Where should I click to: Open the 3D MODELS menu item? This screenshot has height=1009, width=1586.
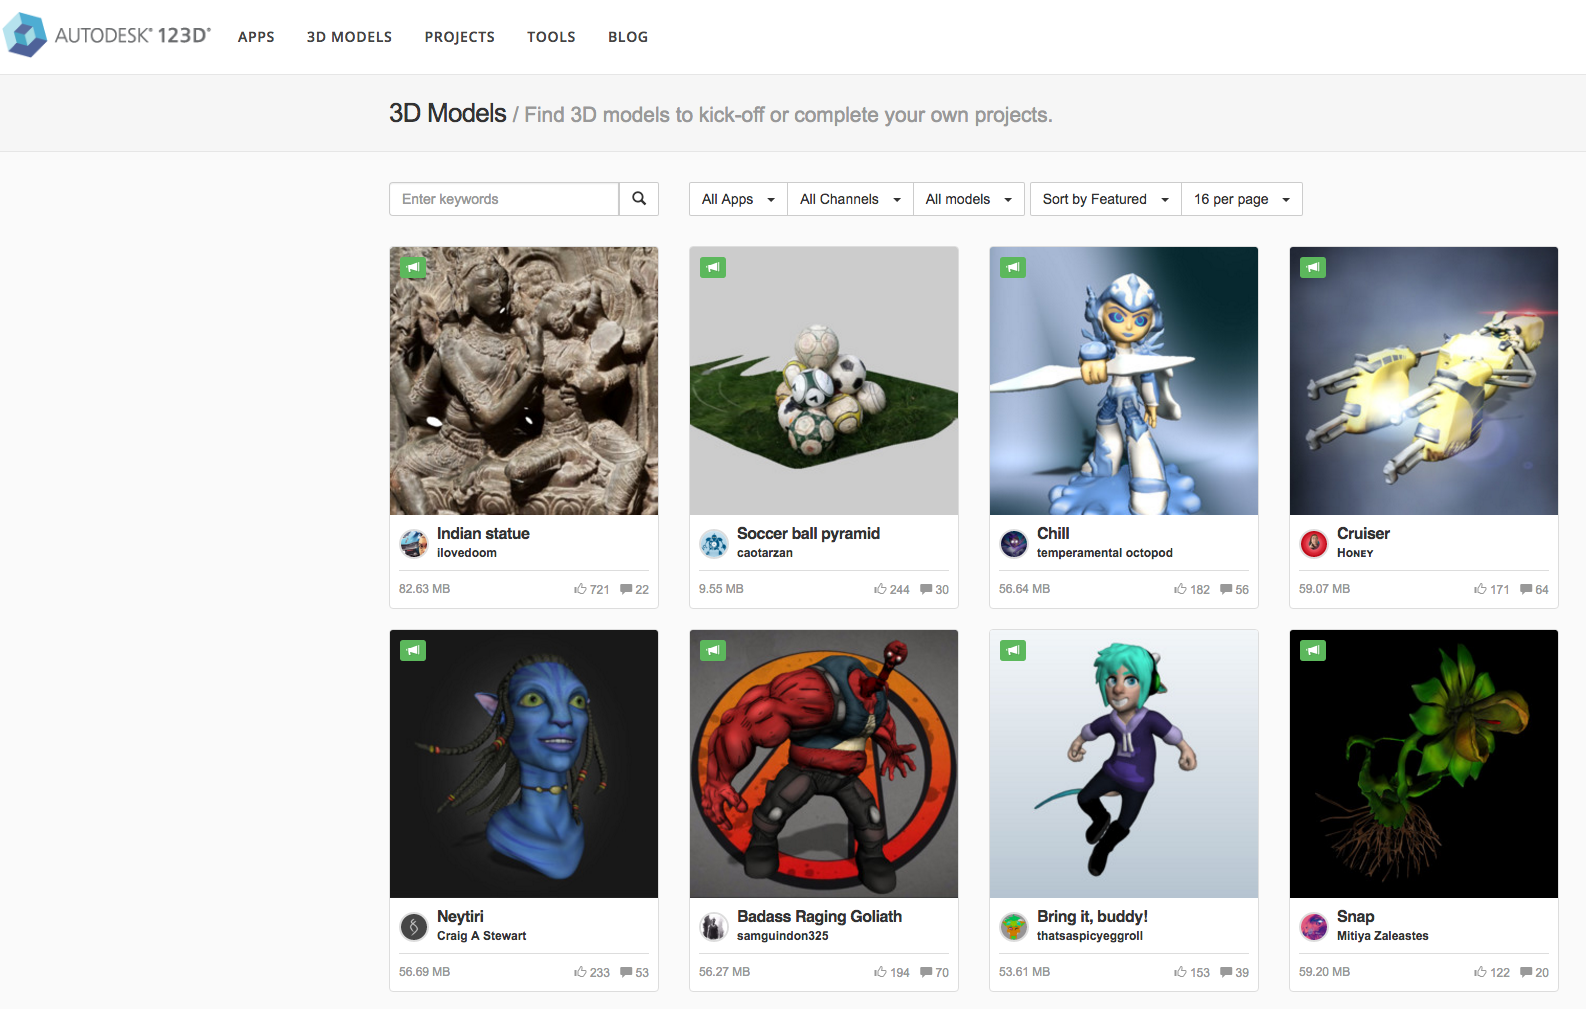(x=349, y=37)
